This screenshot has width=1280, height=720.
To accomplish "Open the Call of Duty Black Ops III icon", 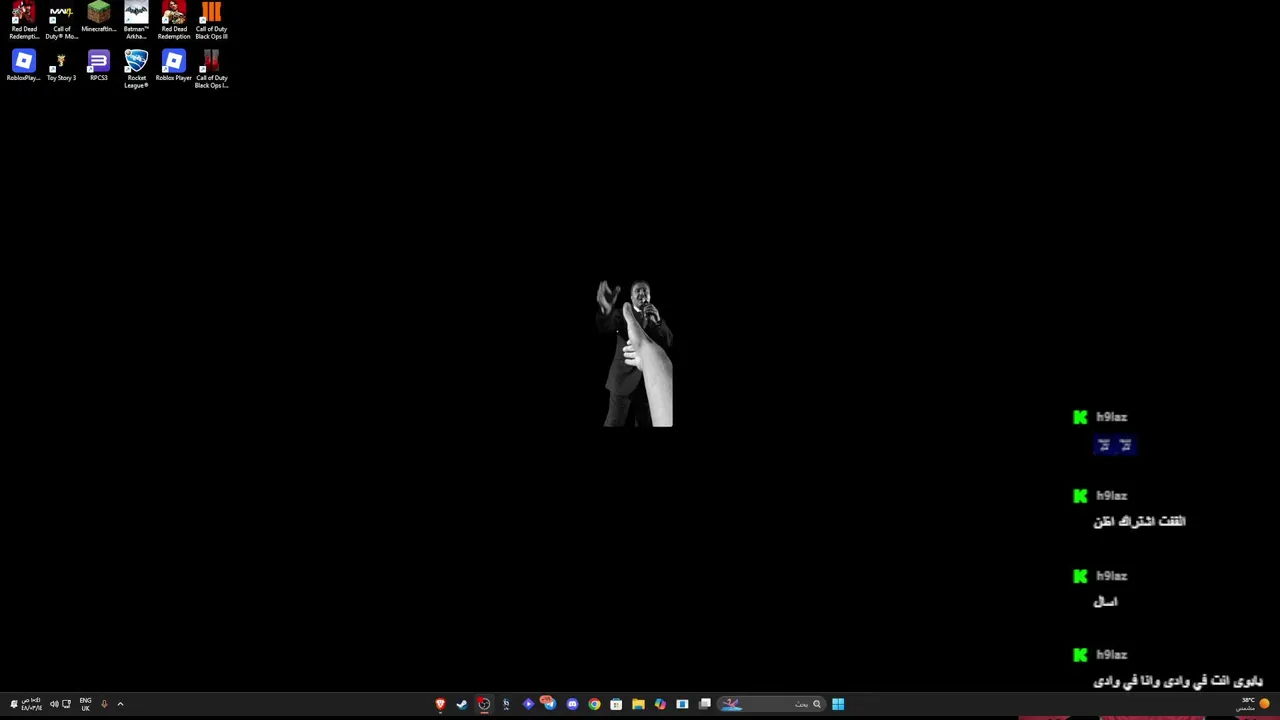I will pyautogui.click(x=211, y=21).
